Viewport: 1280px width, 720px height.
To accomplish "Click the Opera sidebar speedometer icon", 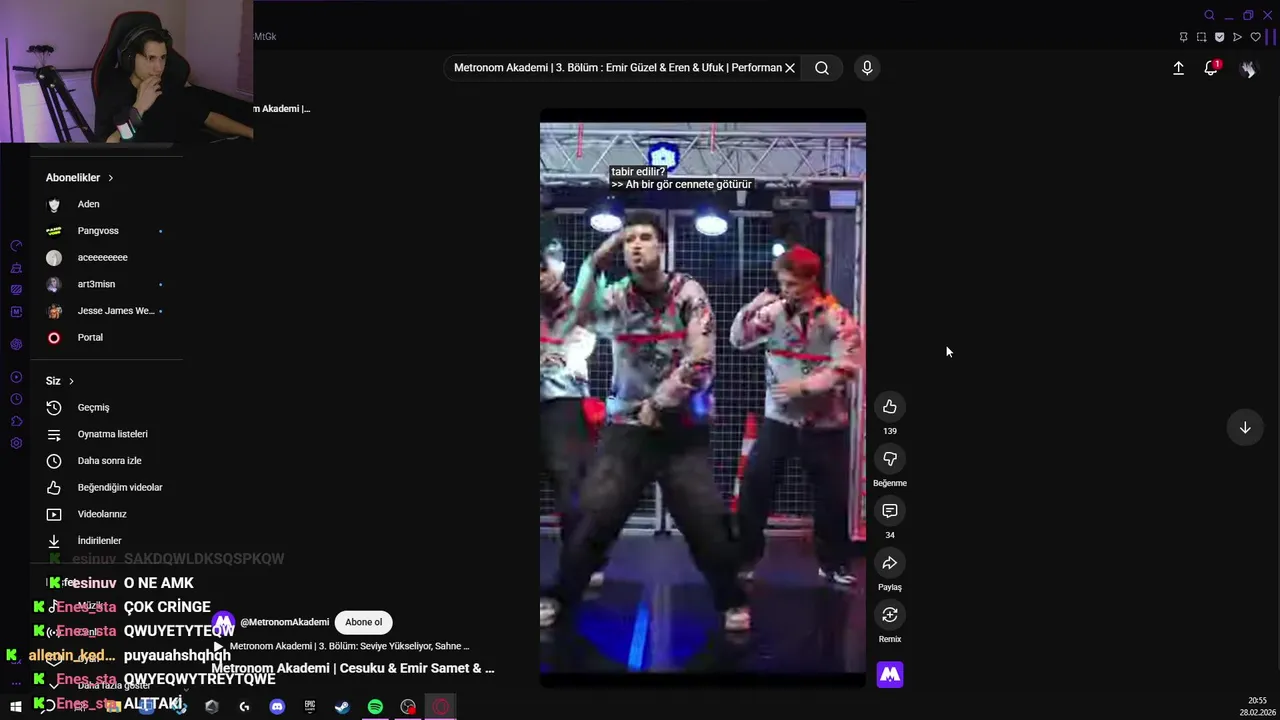I will (x=16, y=245).
